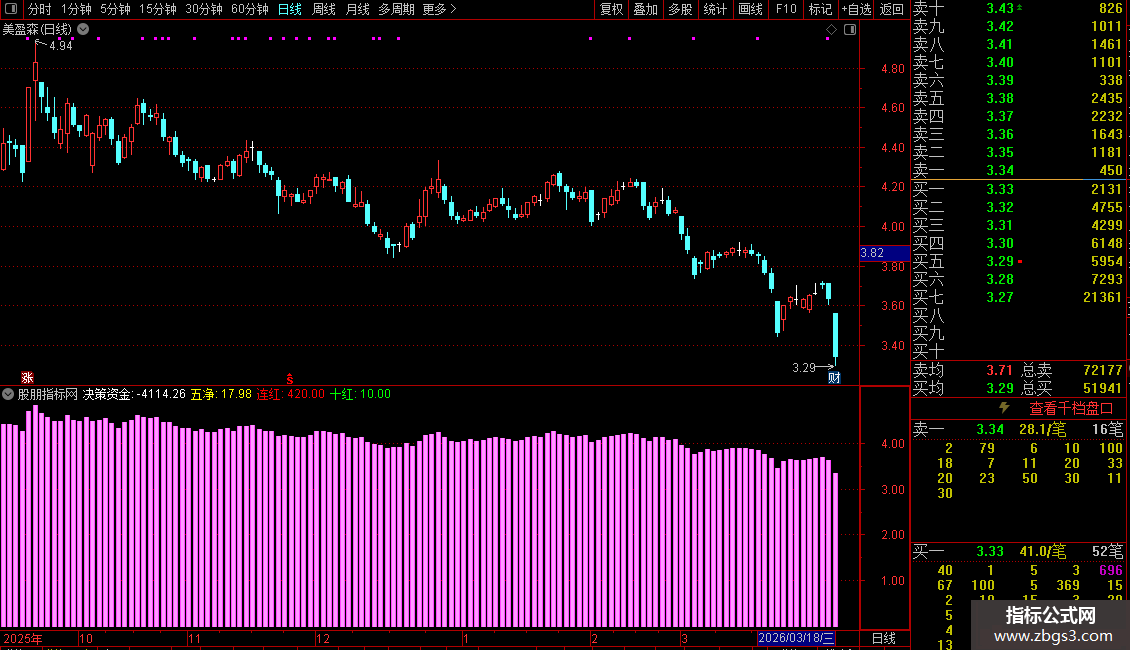The width and height of the screenshot is (1130, 650).
Task: Activate the 画线 drawing tool
Action: pyautogui.click(x=750, y=9)
